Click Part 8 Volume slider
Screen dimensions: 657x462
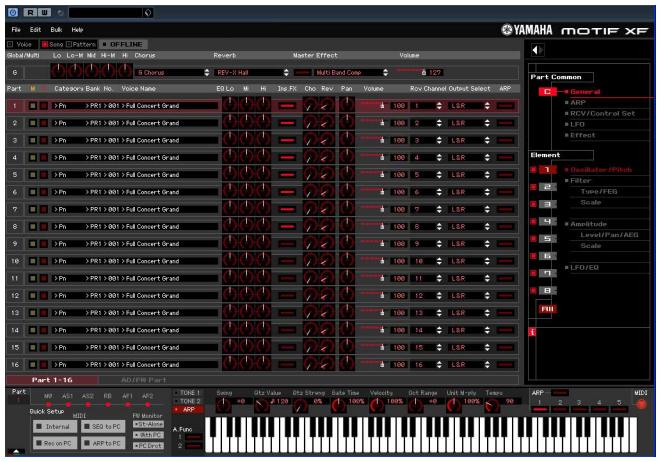pos(372,226)
